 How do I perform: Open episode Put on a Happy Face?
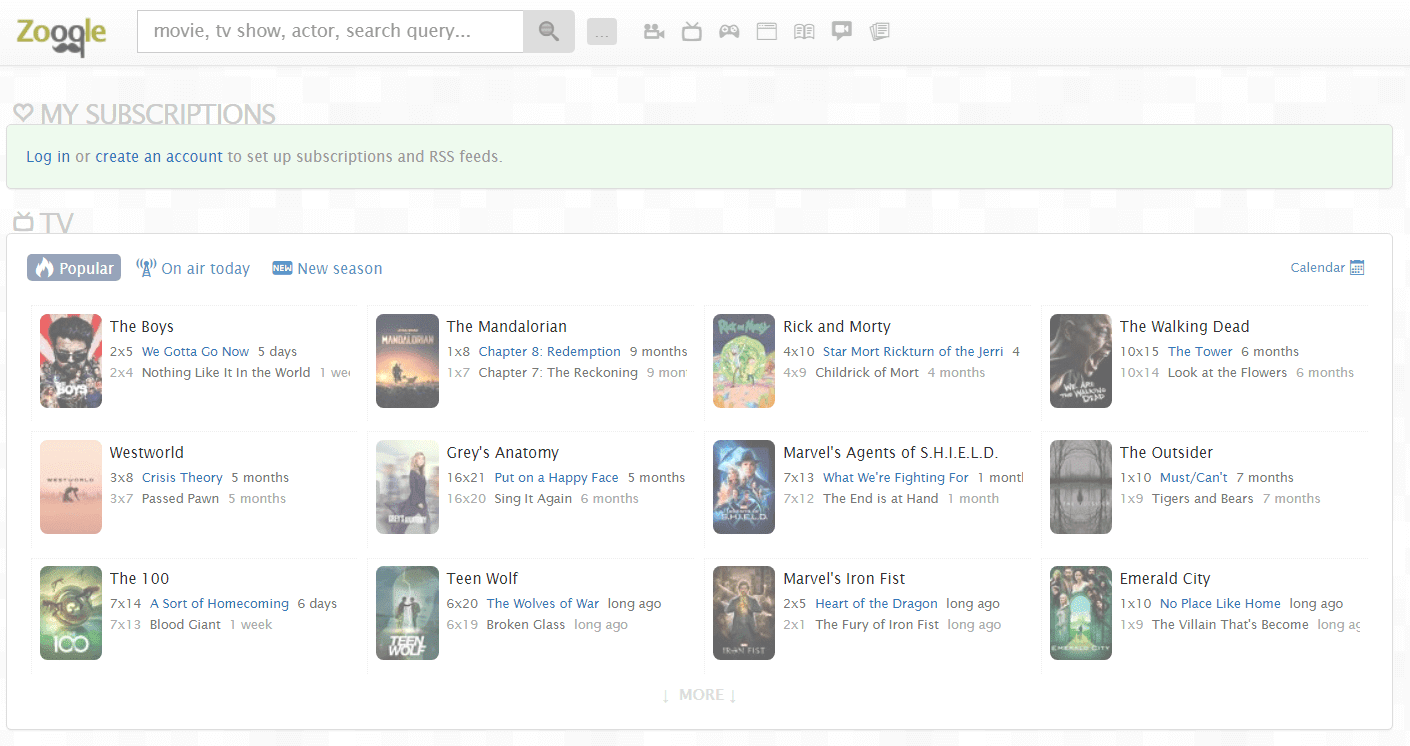pyautogui.click(x=557, y=477)
